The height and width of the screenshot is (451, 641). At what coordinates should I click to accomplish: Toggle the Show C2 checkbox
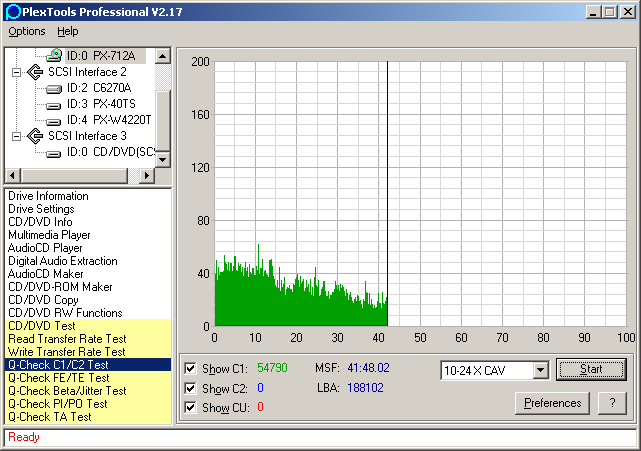(x=190, y=388)
